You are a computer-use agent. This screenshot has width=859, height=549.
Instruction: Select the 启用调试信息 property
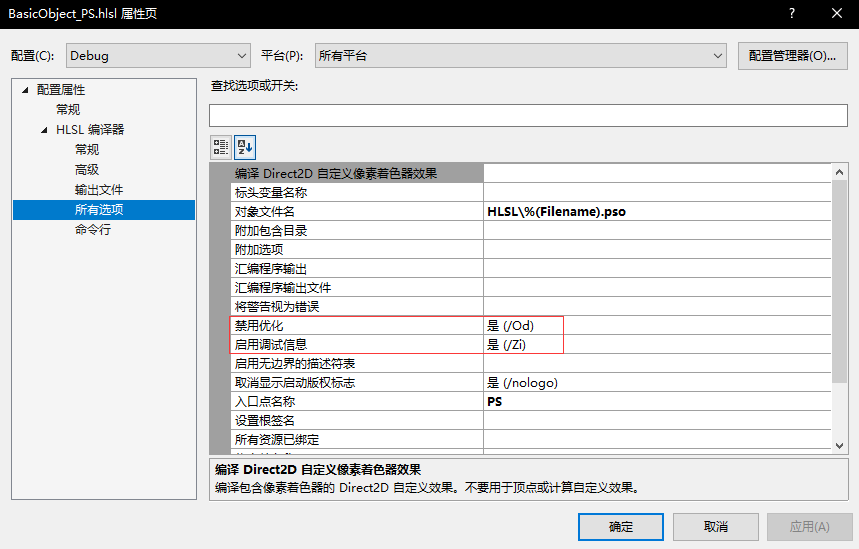357,345
